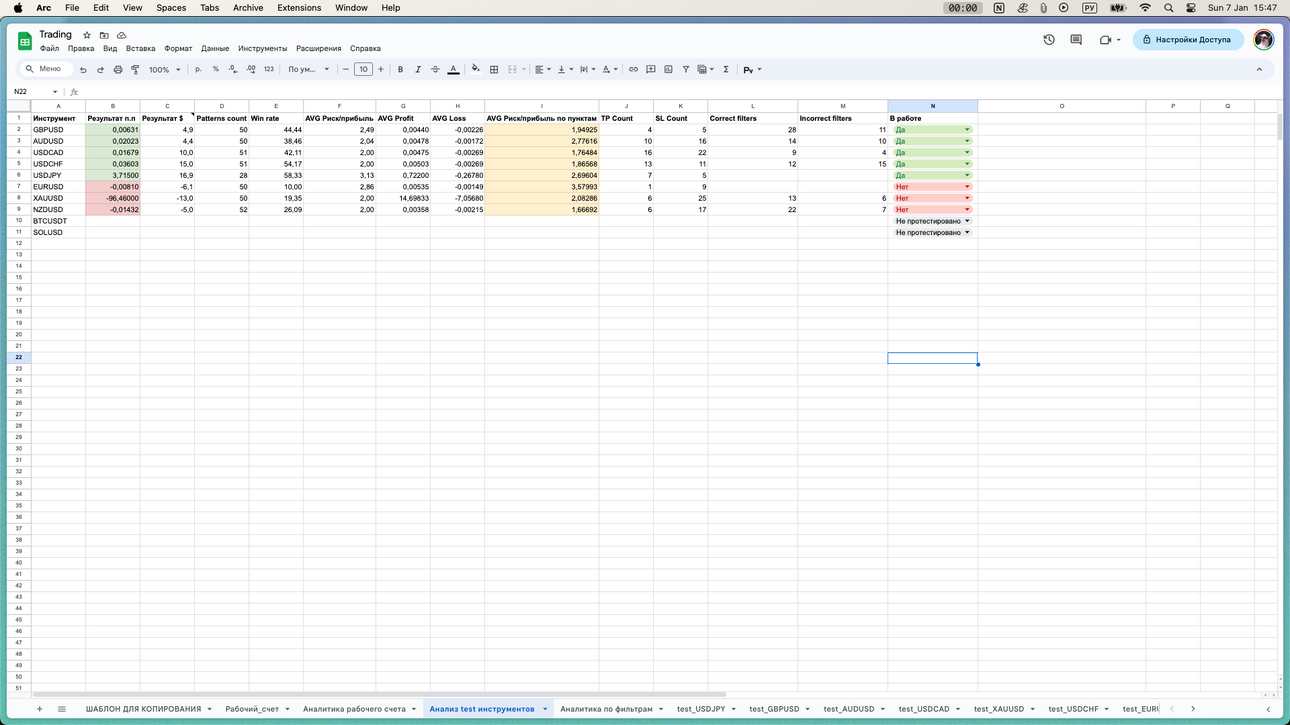Insert a chart from the toolbar
Screen dimensions: 1290x725
pos(668,70)
